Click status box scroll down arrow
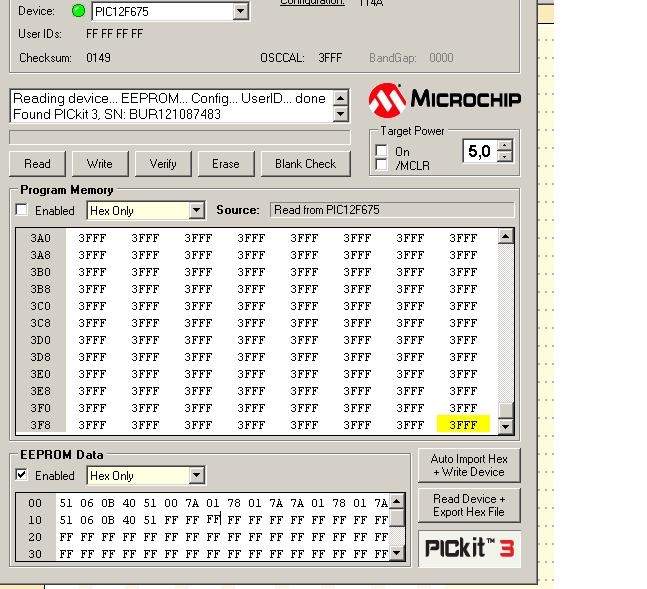Image resolution: width=647 pixels, height=589 pixels. (x=340, y=114)
